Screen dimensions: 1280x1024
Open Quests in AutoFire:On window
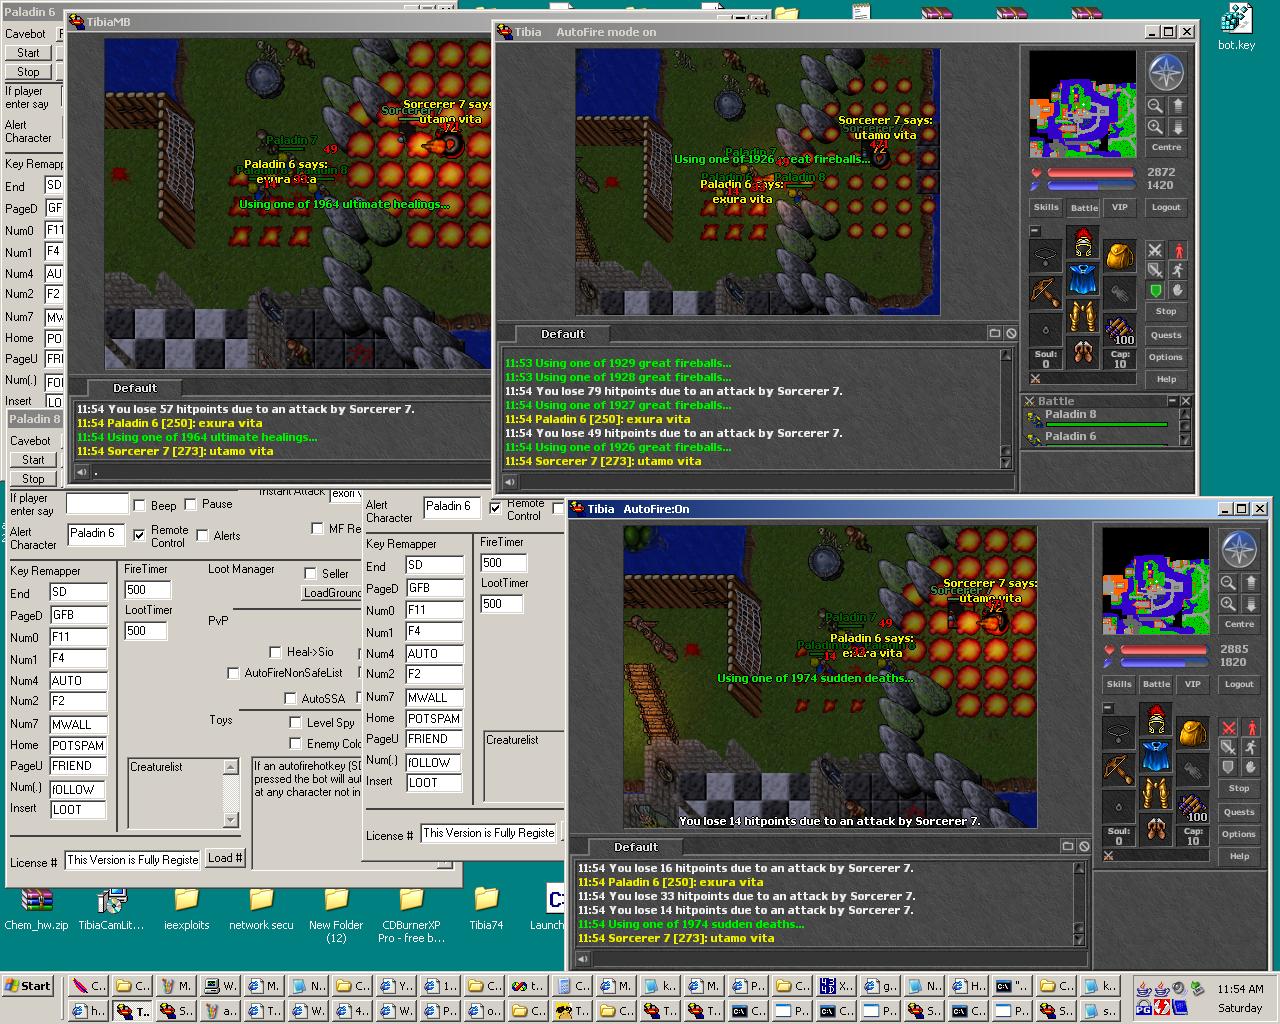point(1239,812)
